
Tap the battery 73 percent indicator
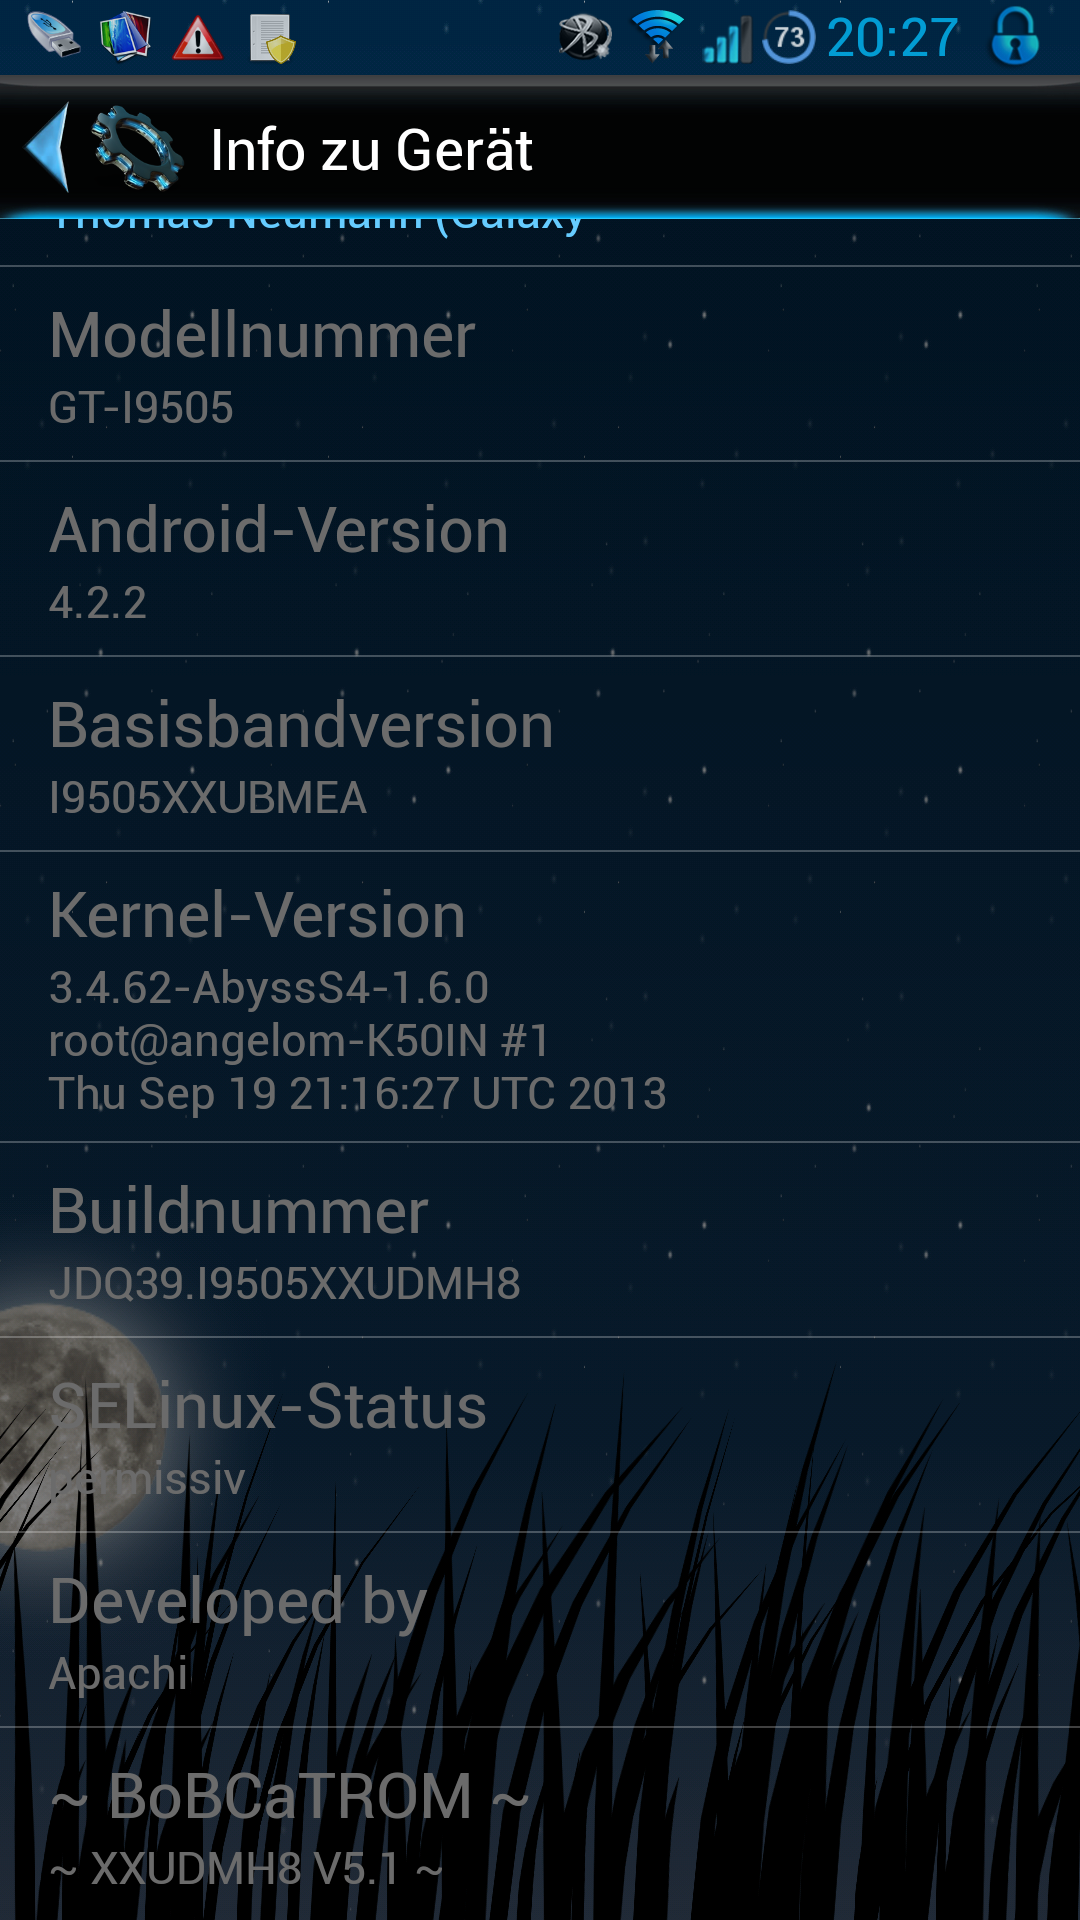click(789, 38)
